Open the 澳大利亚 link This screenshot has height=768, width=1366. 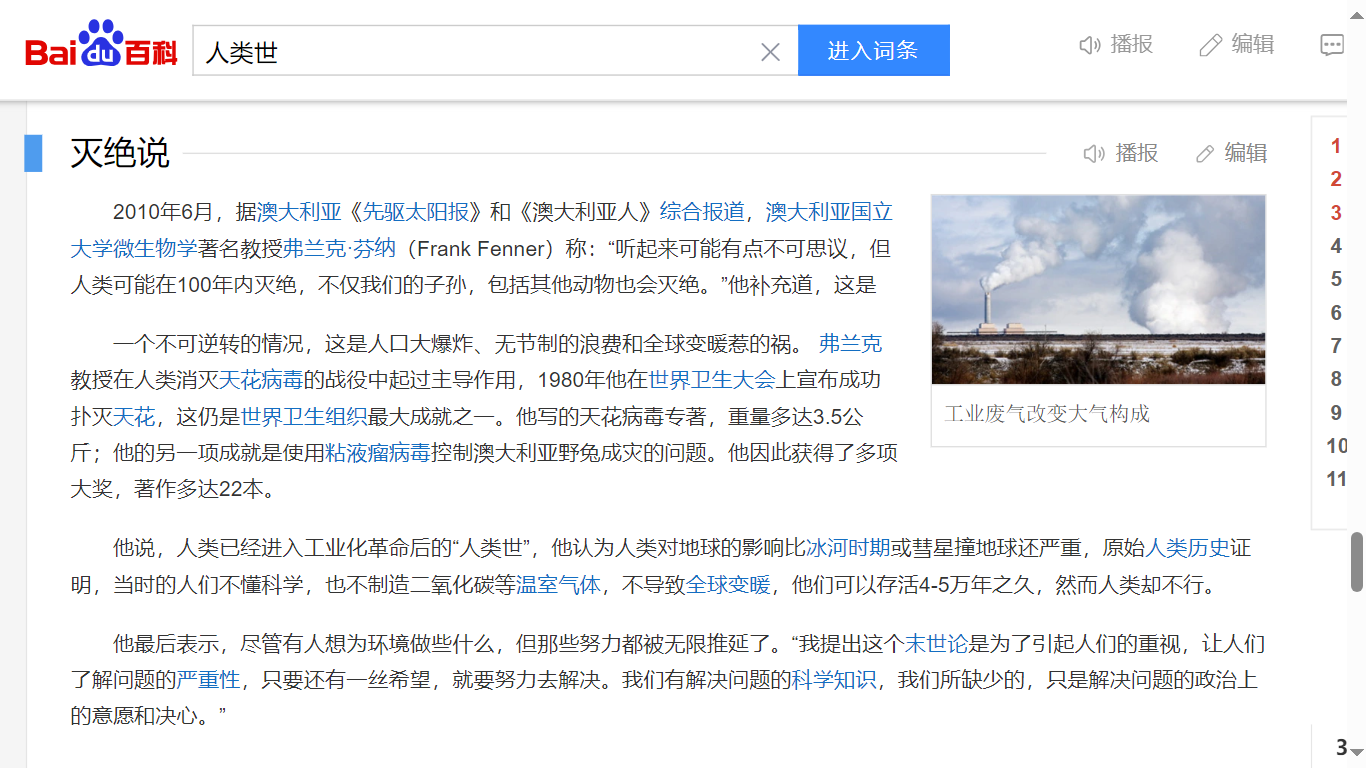tap(300, 212)
